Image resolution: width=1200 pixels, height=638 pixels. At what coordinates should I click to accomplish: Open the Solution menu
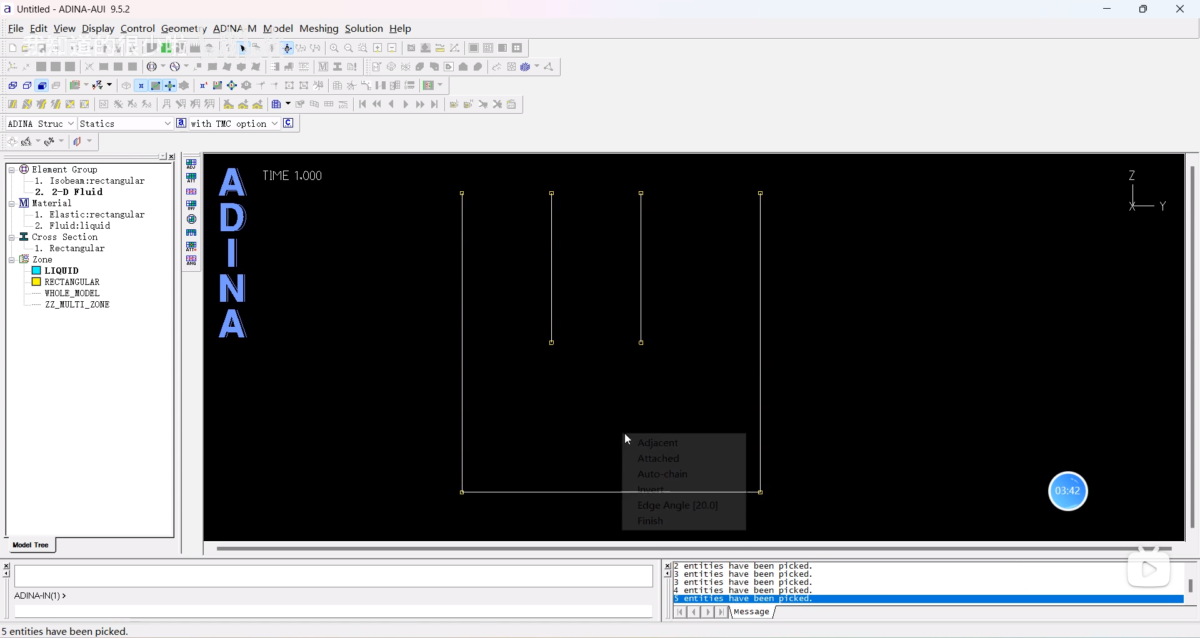tap(364, 28)
